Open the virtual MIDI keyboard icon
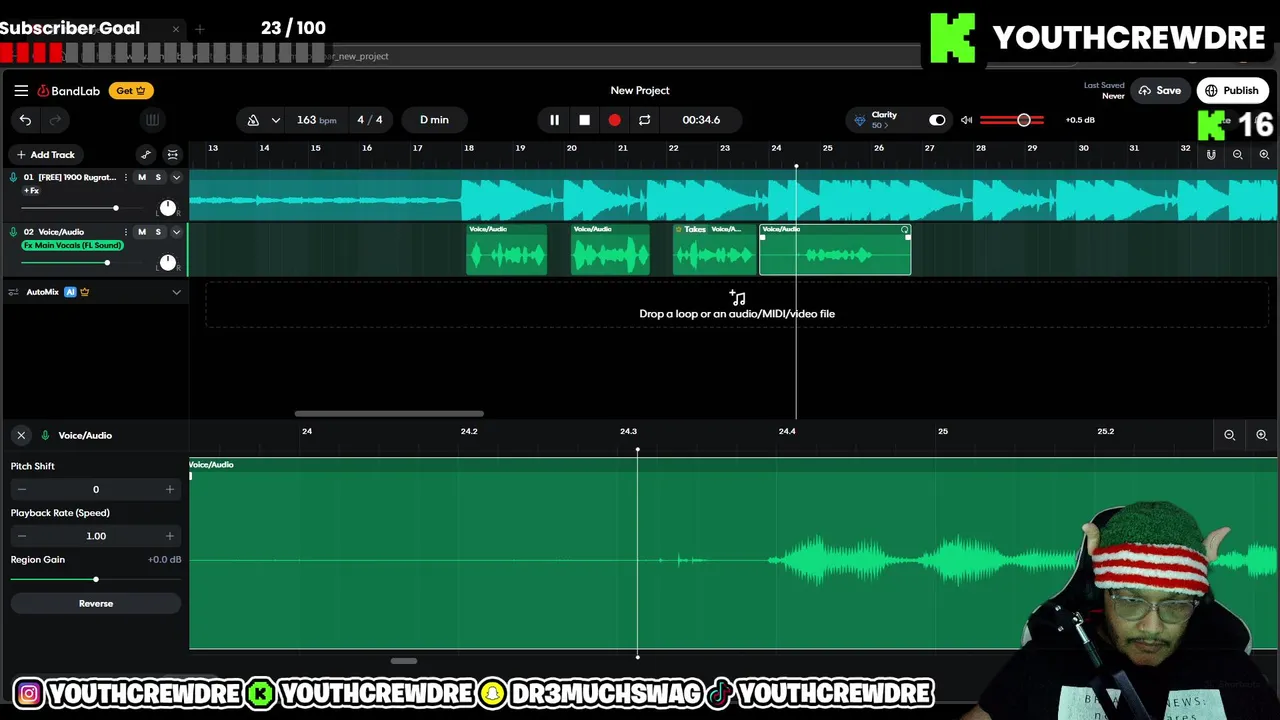1280x720 pixels. pos(152,120)
